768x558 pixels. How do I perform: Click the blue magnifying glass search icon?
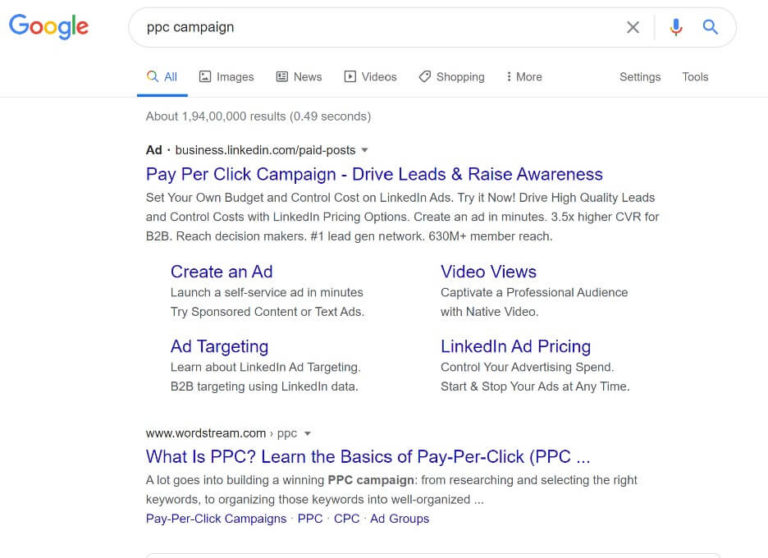(710, 28)
